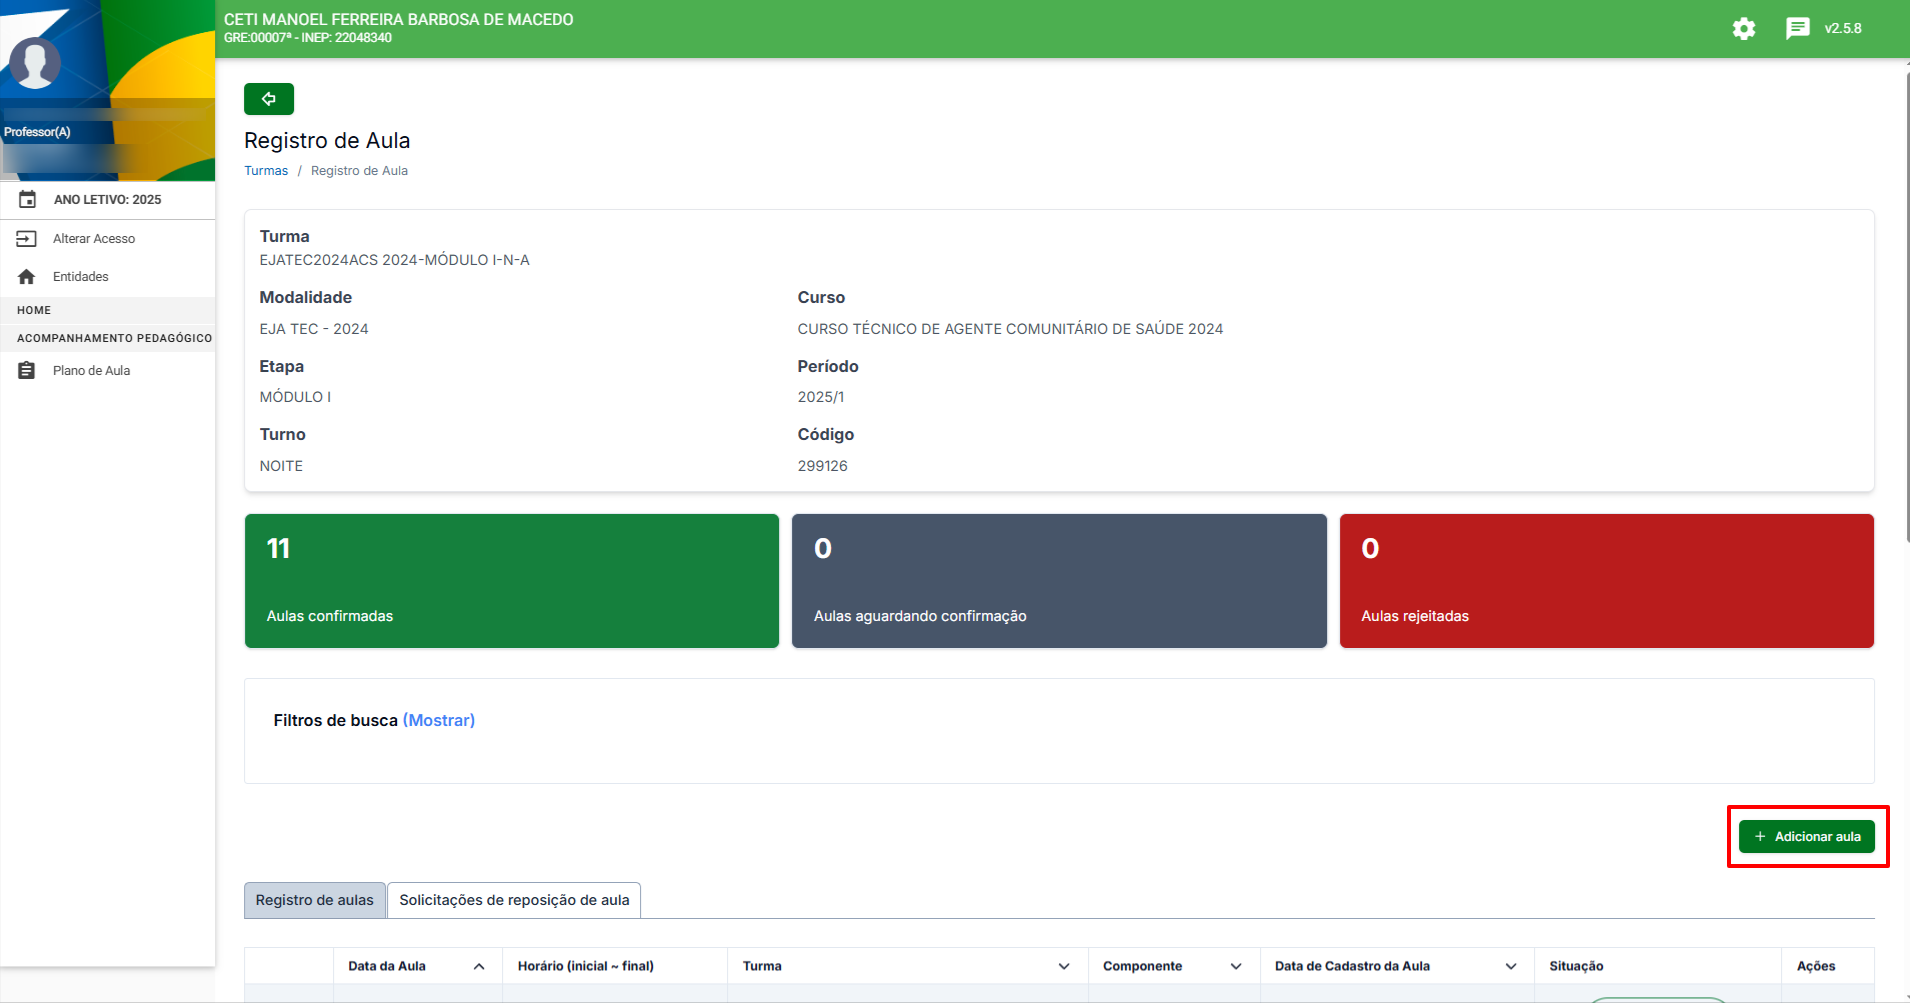Screen dimensions: 1910x1003
Task: Click the Plano de Aula clipboard icon
Action: [x=27, y=371]
